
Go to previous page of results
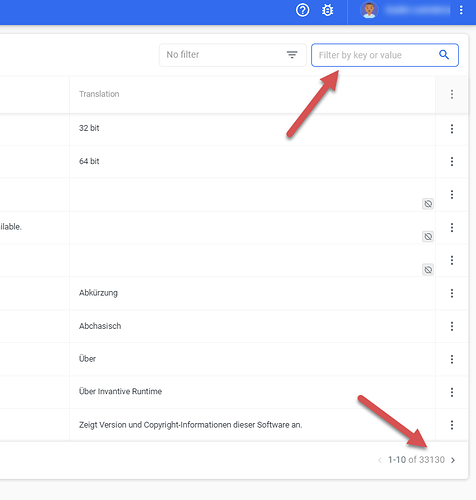380,460
